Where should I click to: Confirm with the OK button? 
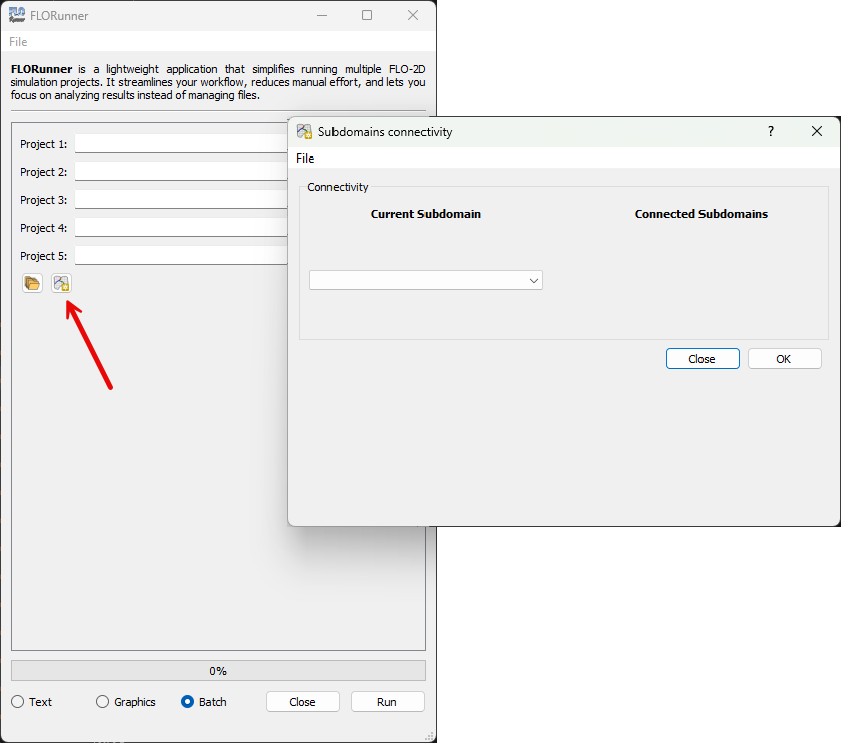(x=784, y=359)
